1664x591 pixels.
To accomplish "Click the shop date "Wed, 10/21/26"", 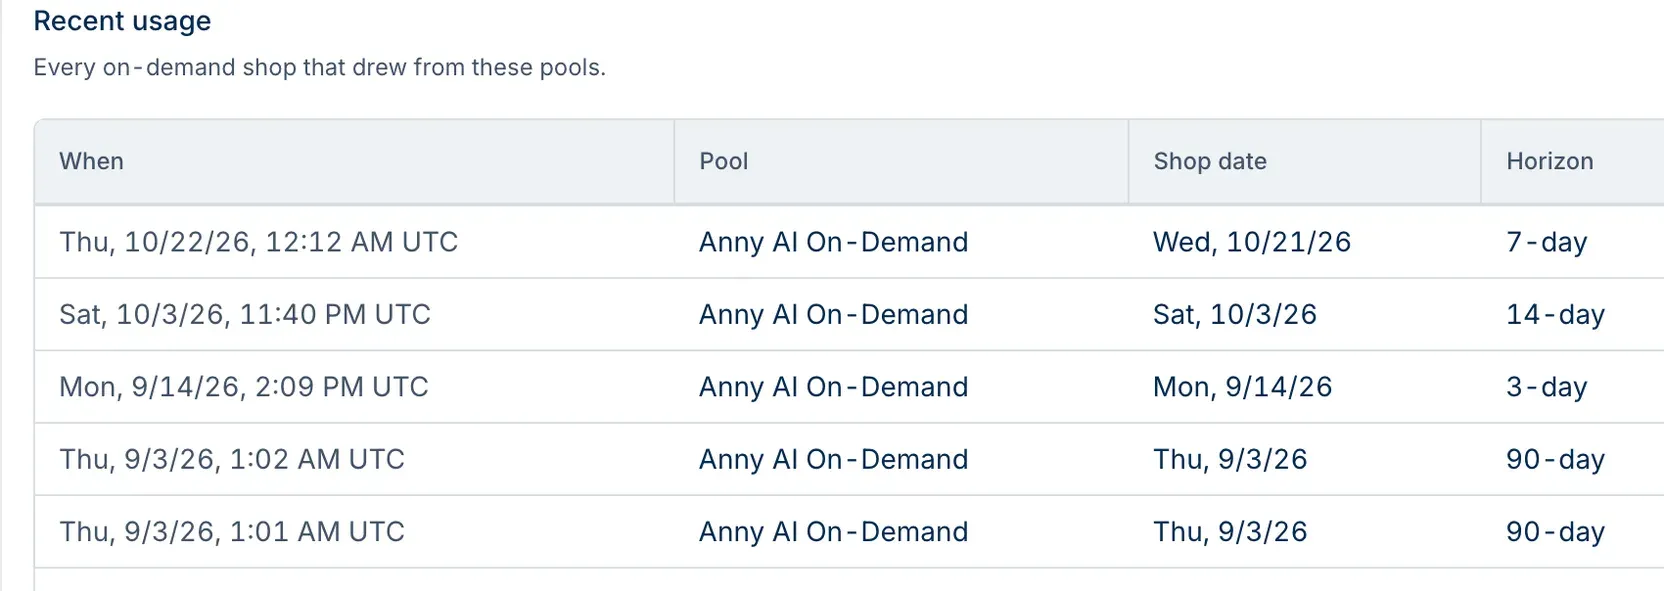I will click(1252, 242).
